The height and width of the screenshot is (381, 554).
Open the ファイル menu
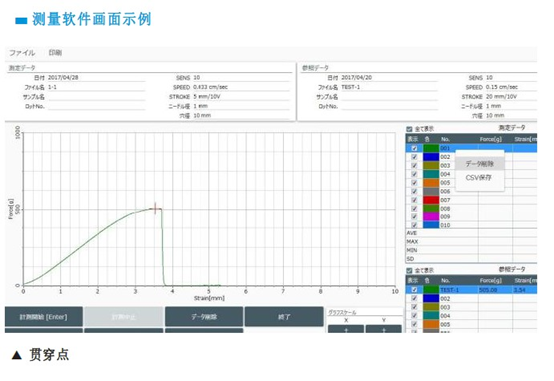point(22,53)
